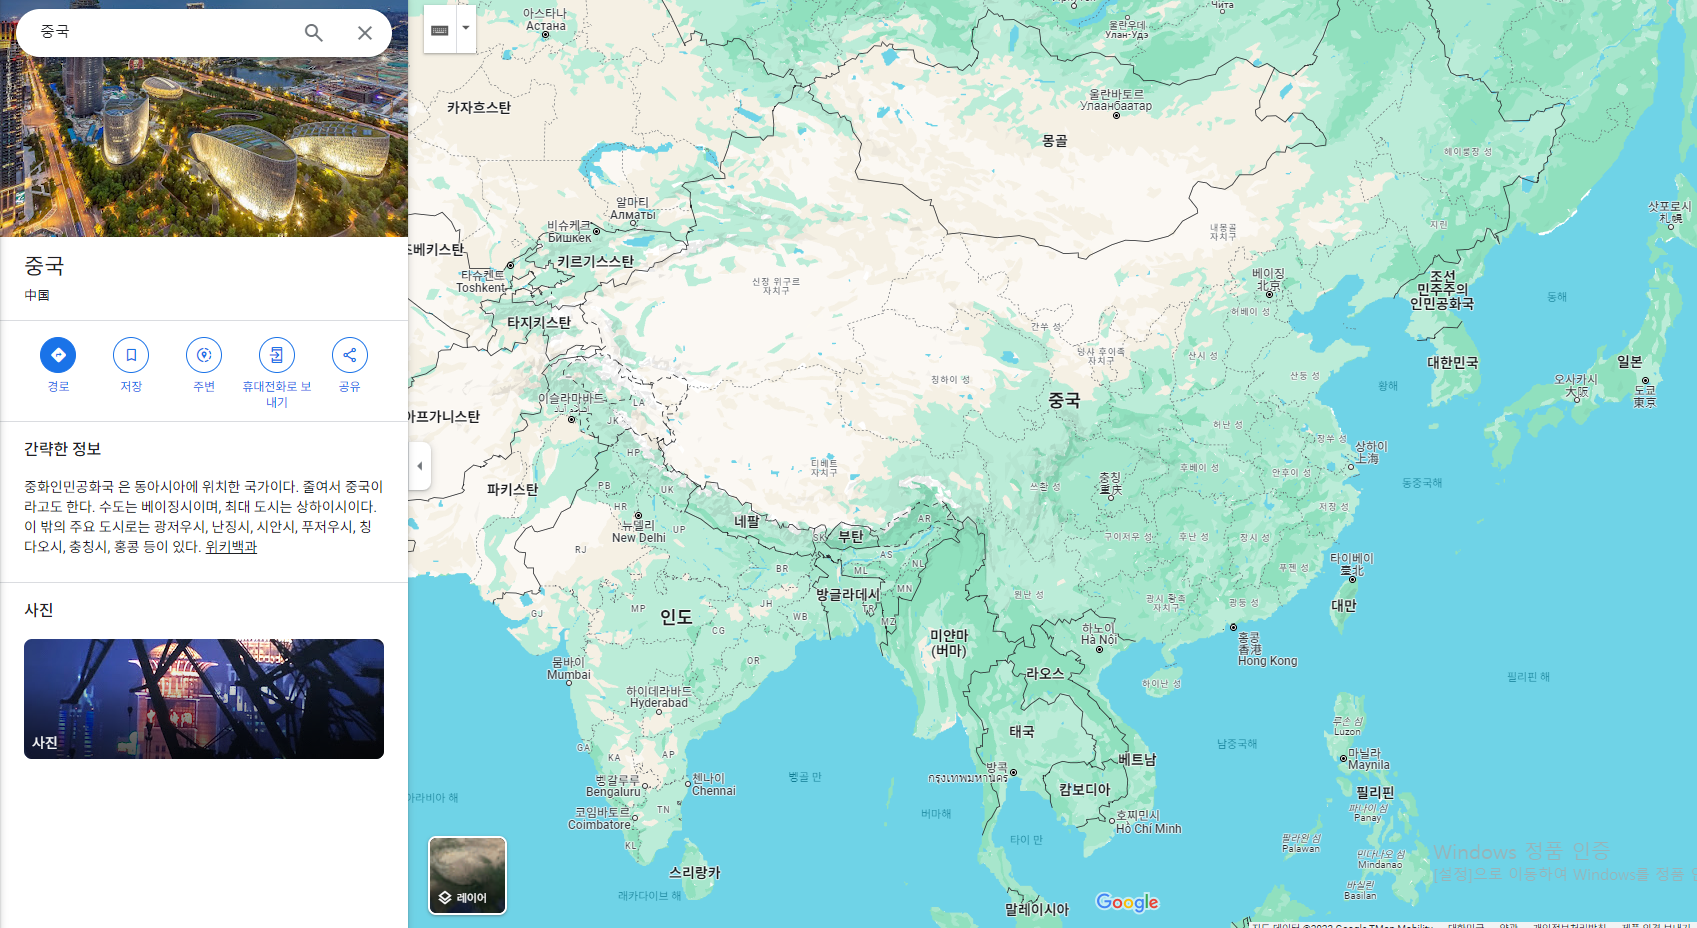Open the 위키백과 link
The width and height of the screenshot is (1697, 928).
pos(231,547)
